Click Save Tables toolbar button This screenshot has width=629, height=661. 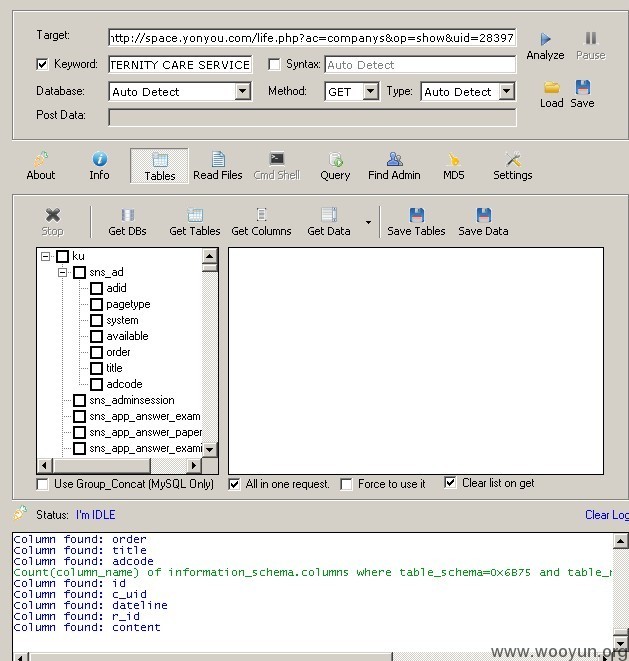coord(417,222)
